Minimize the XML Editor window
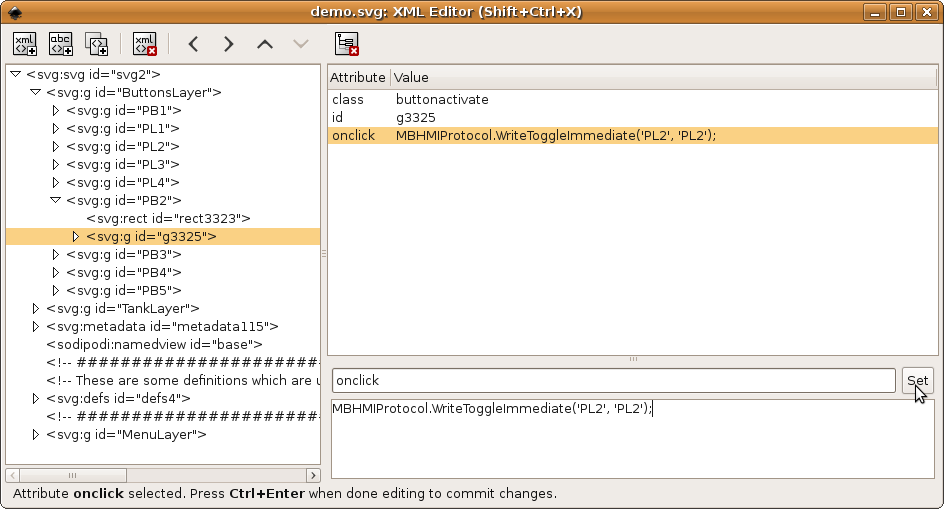This screenshot has width=944, height=509. tap(875, 12)
